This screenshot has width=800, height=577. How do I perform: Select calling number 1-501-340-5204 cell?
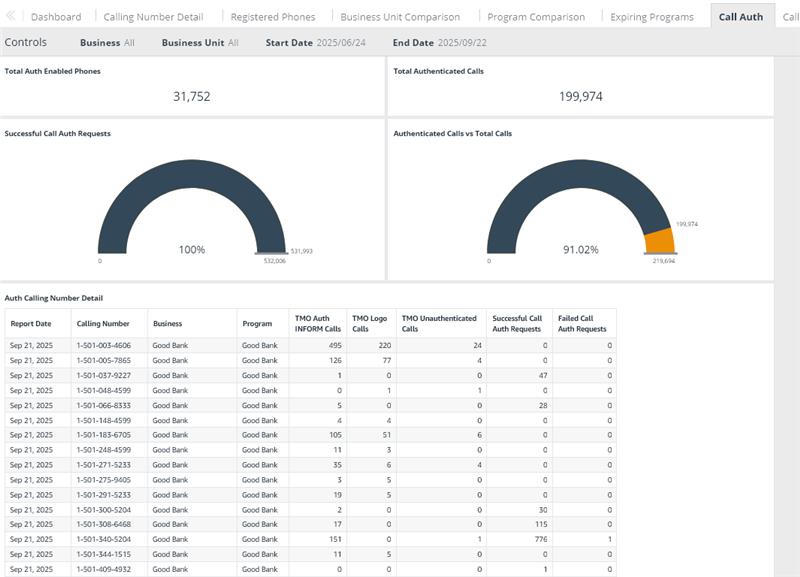[104, 539]
